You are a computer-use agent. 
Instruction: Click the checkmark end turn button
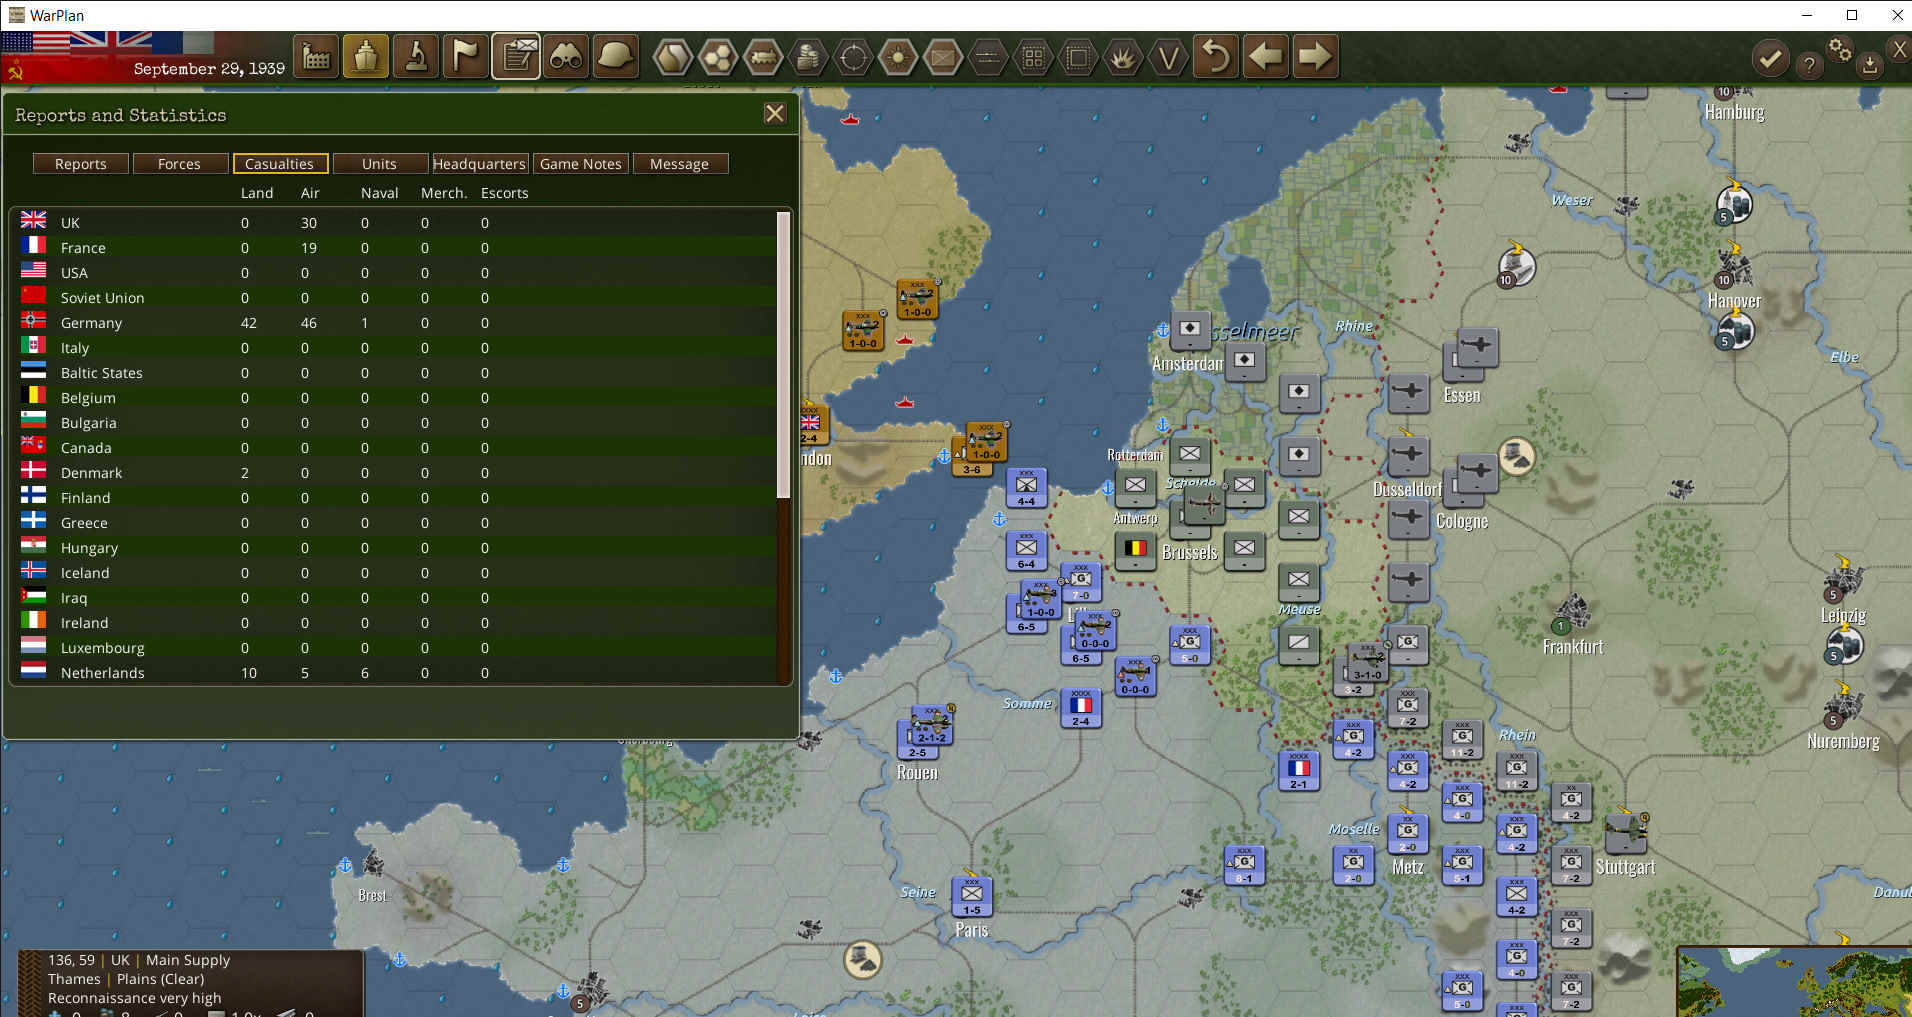click(x=1770, y=59)
